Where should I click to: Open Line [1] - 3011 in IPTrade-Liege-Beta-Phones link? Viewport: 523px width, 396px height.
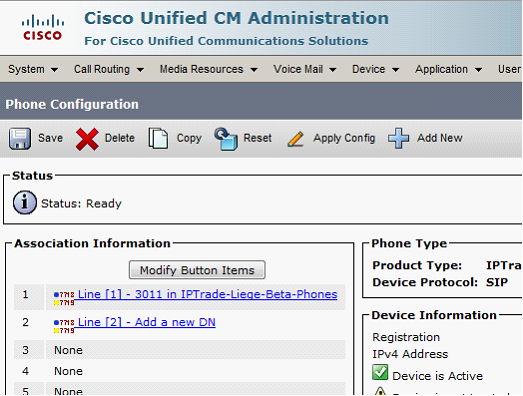[207, 294]
